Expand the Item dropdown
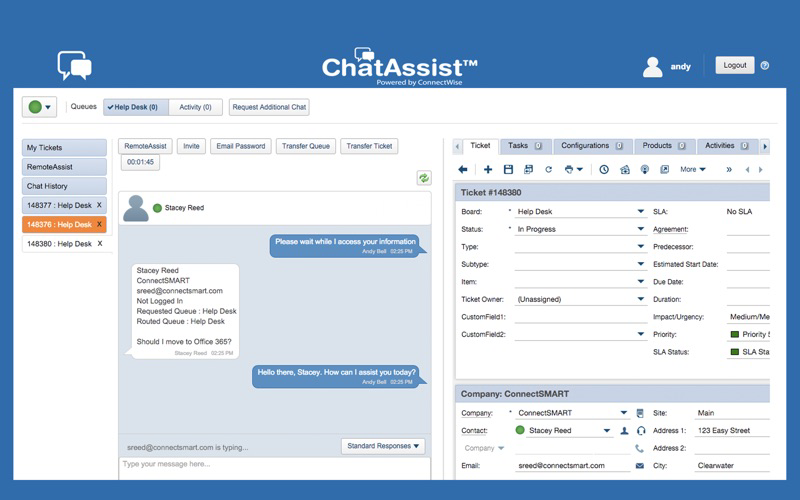 [640, 282]
